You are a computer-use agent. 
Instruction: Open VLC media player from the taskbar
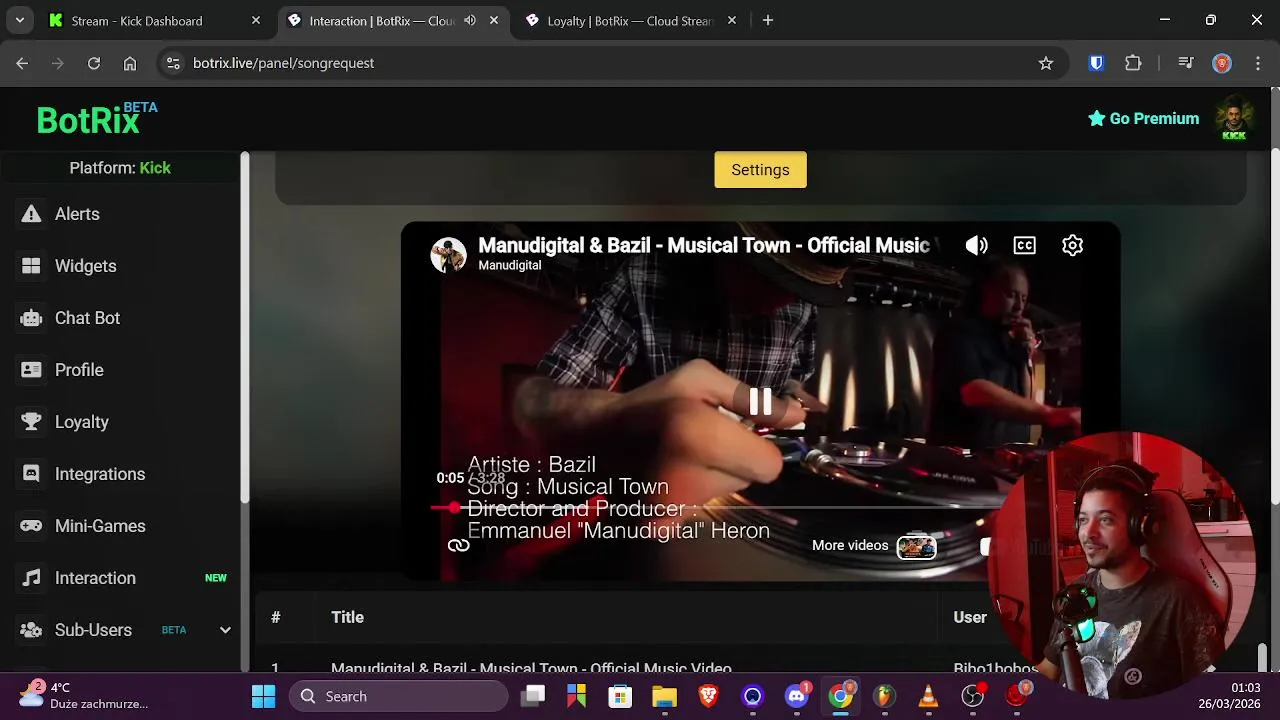929,696
